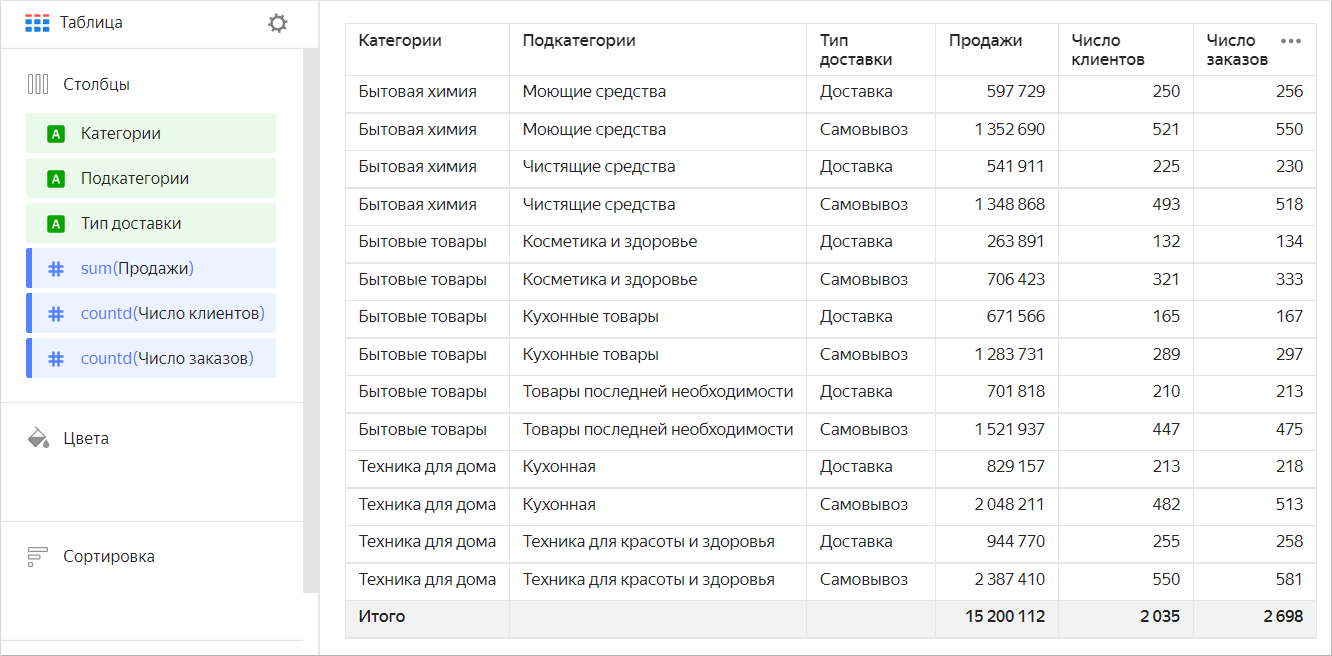Click the Сортировка sorting icon
1332x656 pixels.
37,556
